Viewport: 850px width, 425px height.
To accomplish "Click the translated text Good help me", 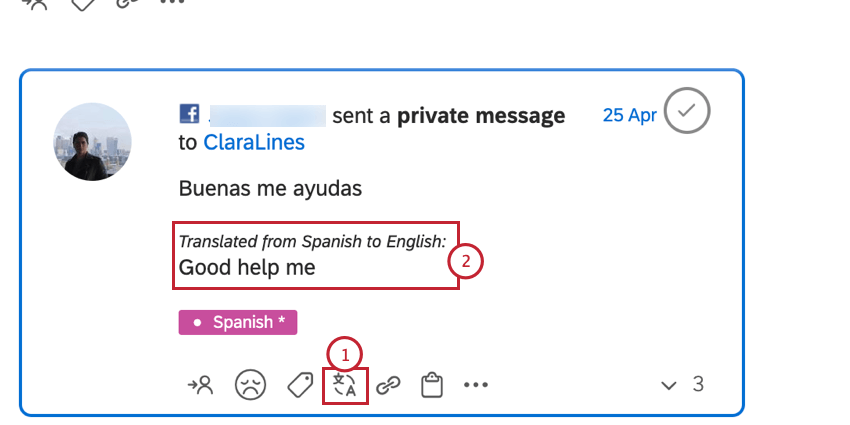I will (x=247, y=267).
